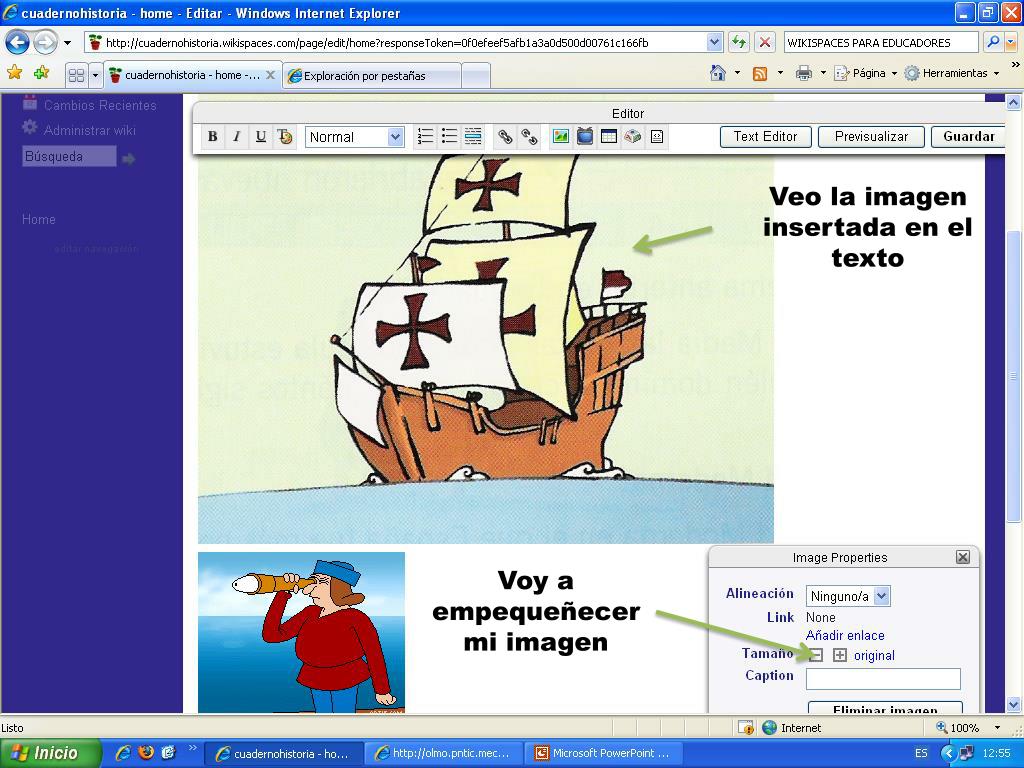Switch to cuadernohistoria - home tab

192,75
